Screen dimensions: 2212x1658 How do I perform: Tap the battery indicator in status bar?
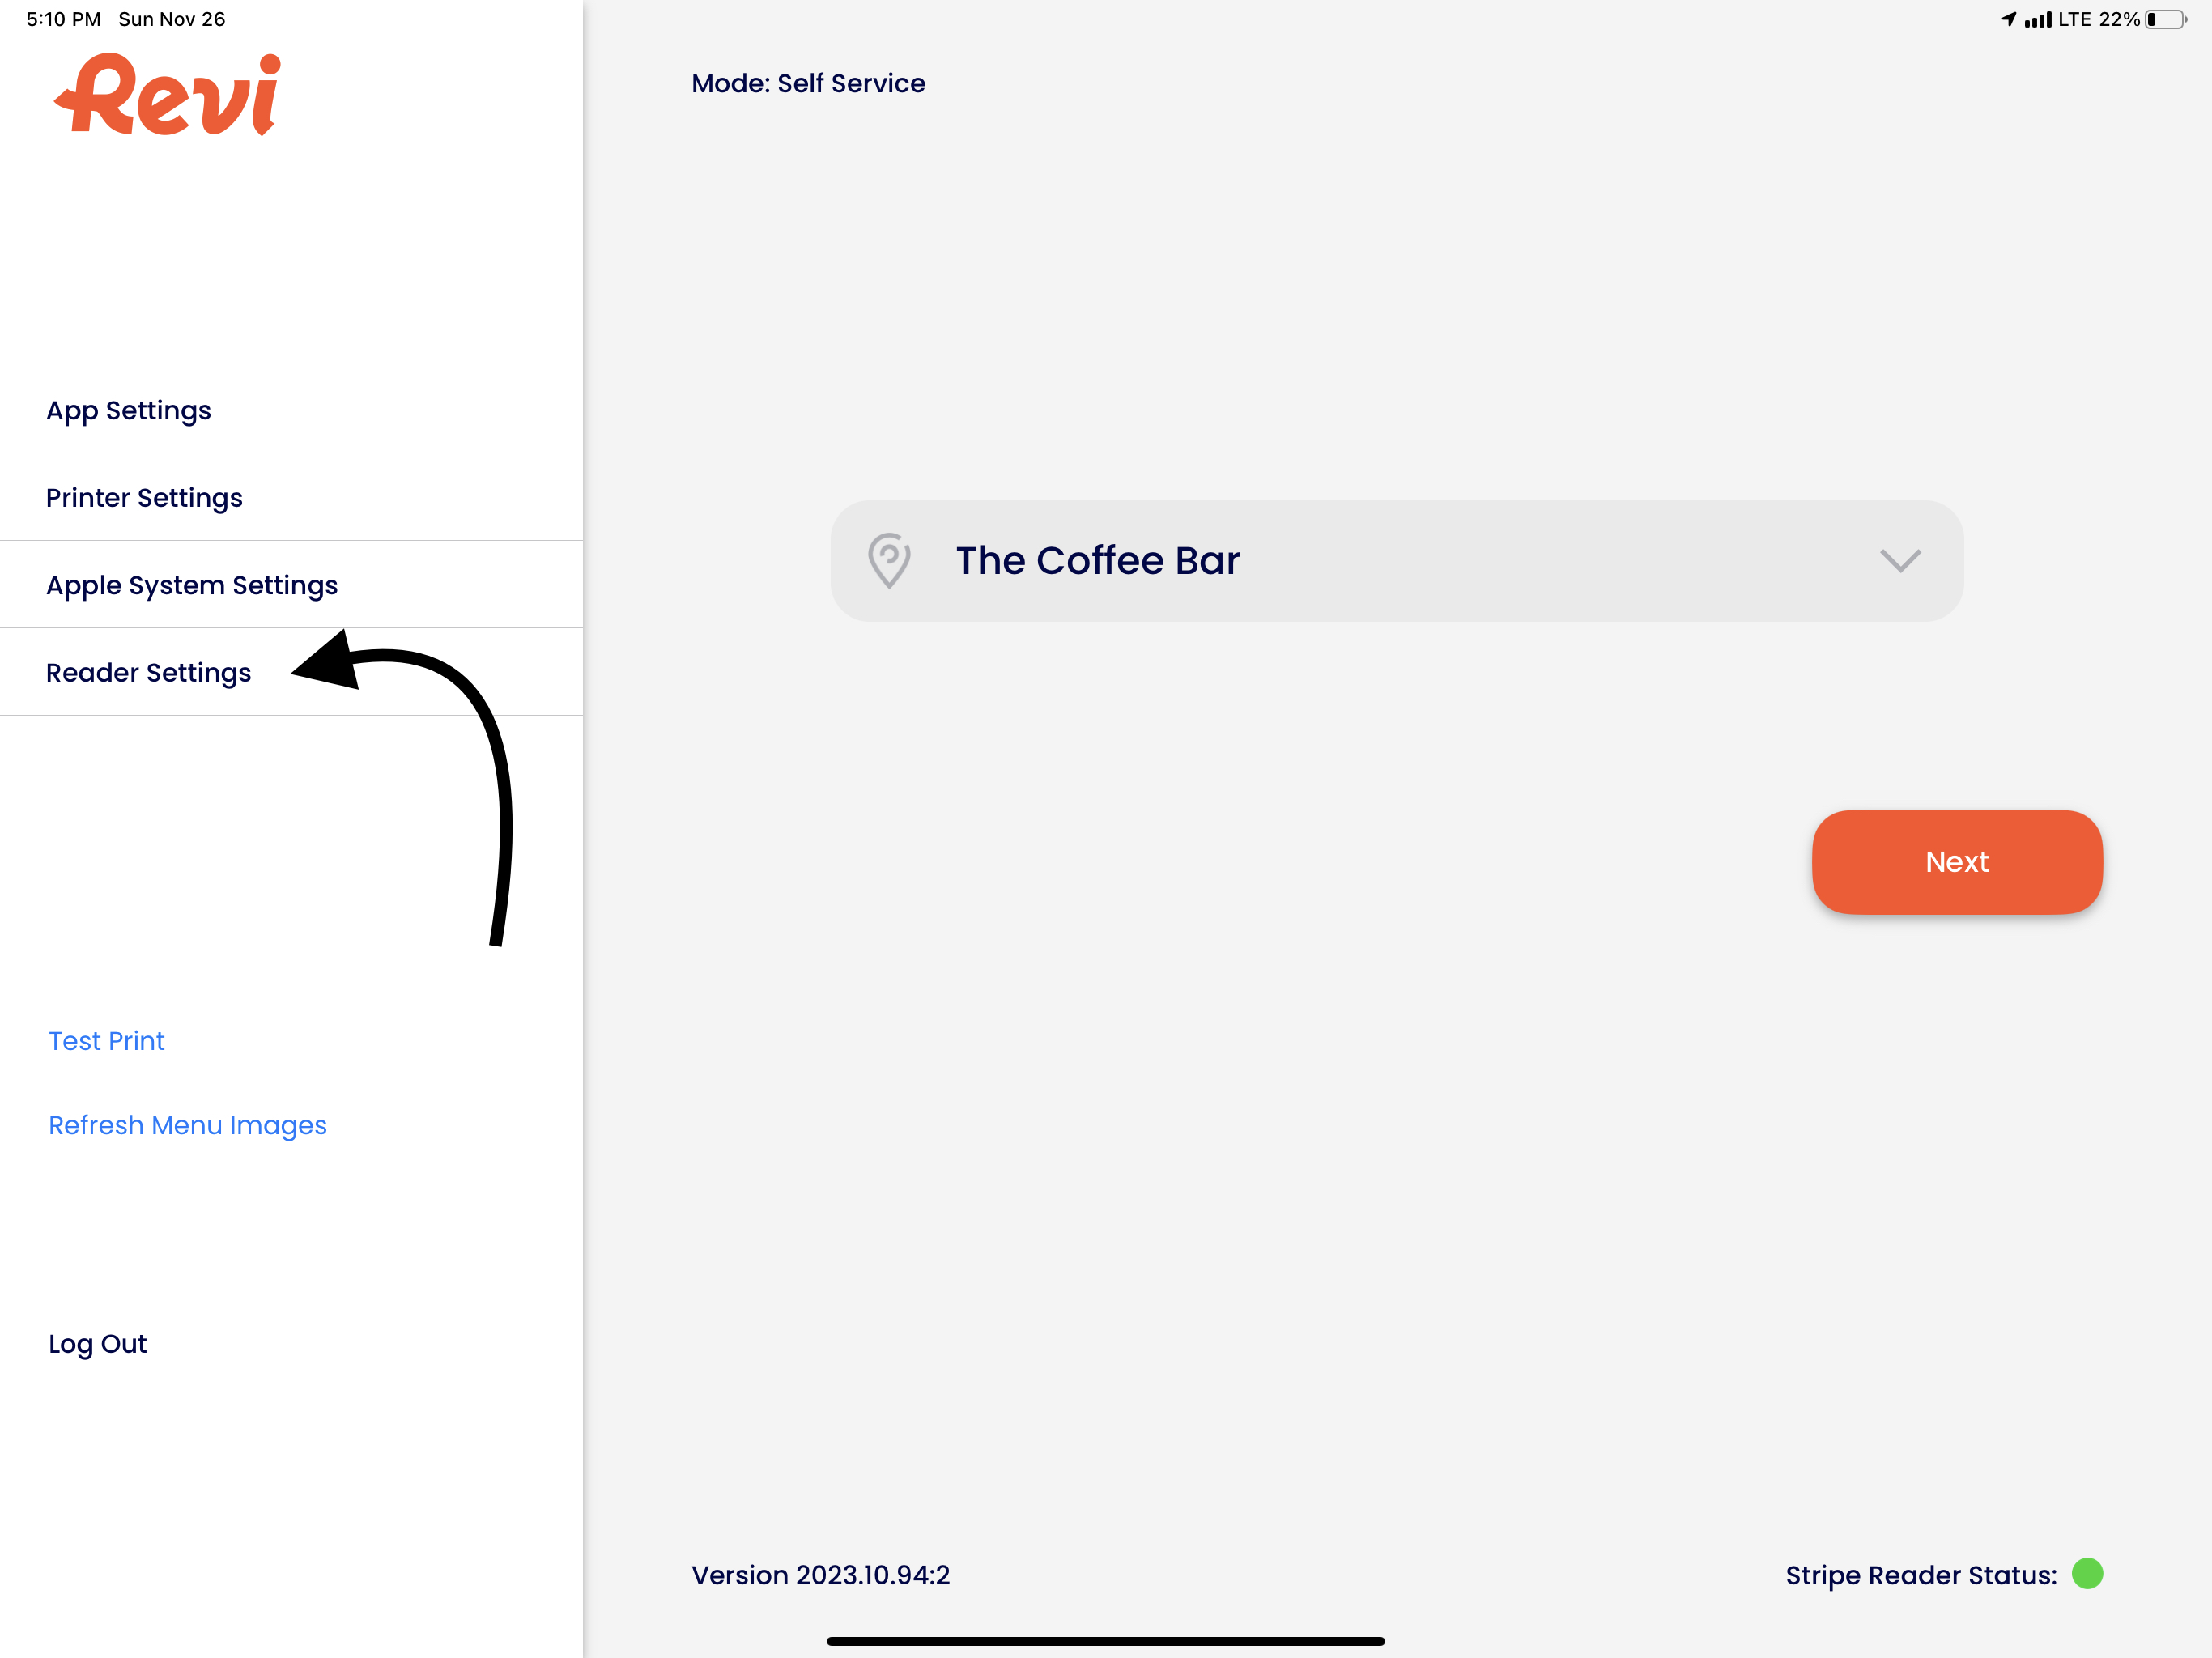(x=2164, y=20)
